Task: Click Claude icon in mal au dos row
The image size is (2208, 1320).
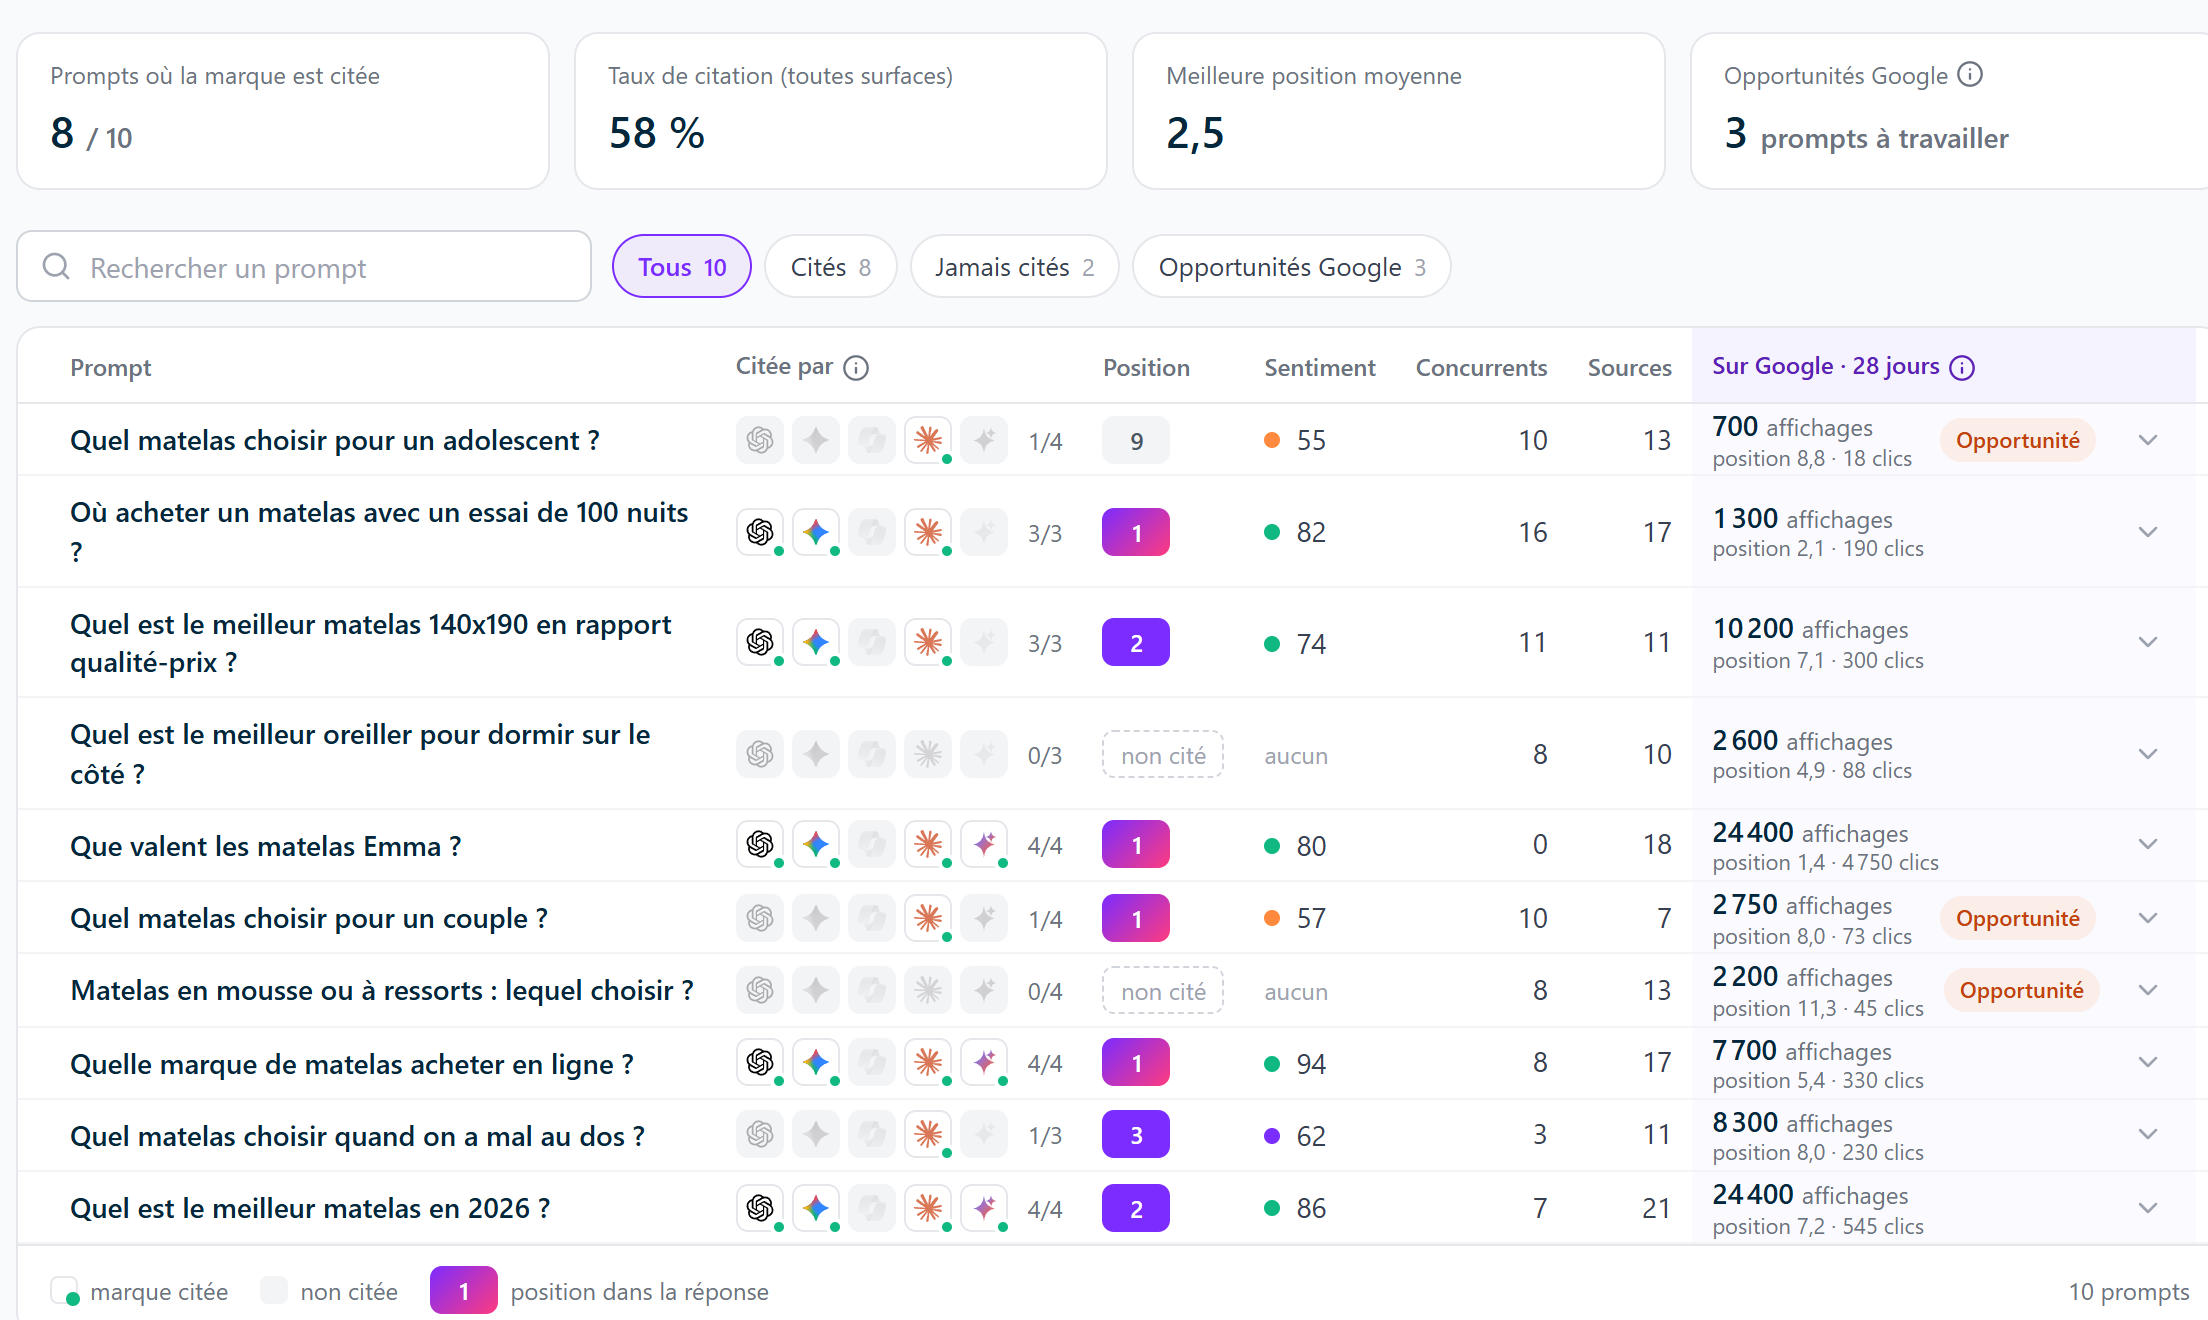Action: [928, 1134]
